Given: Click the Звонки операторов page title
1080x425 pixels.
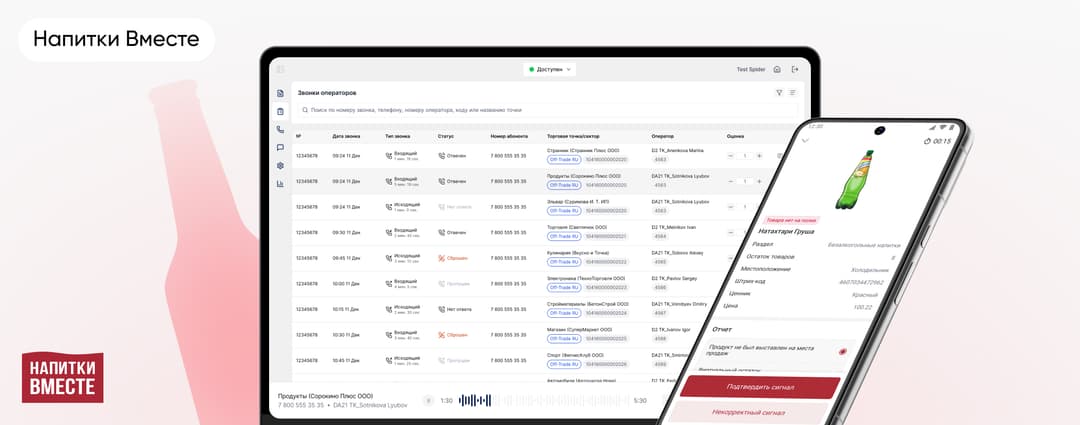Looking at the screenshot, I should coord(326,92).
